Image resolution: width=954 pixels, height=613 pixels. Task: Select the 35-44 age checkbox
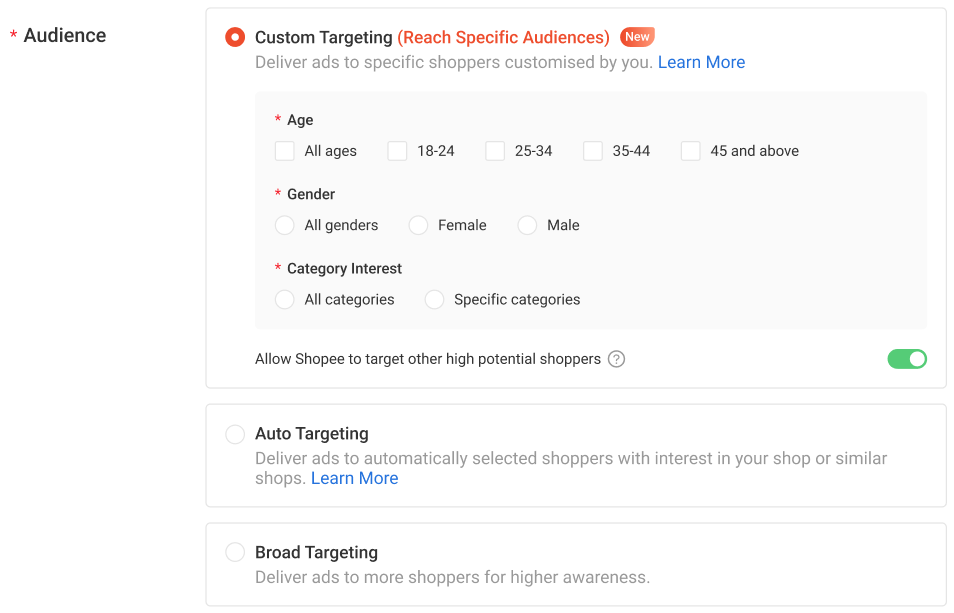click(593, 151)
